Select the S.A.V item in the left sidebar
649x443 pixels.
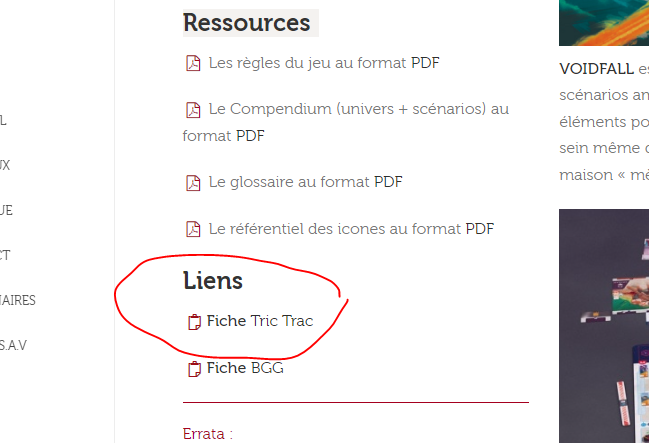[12, 345]
